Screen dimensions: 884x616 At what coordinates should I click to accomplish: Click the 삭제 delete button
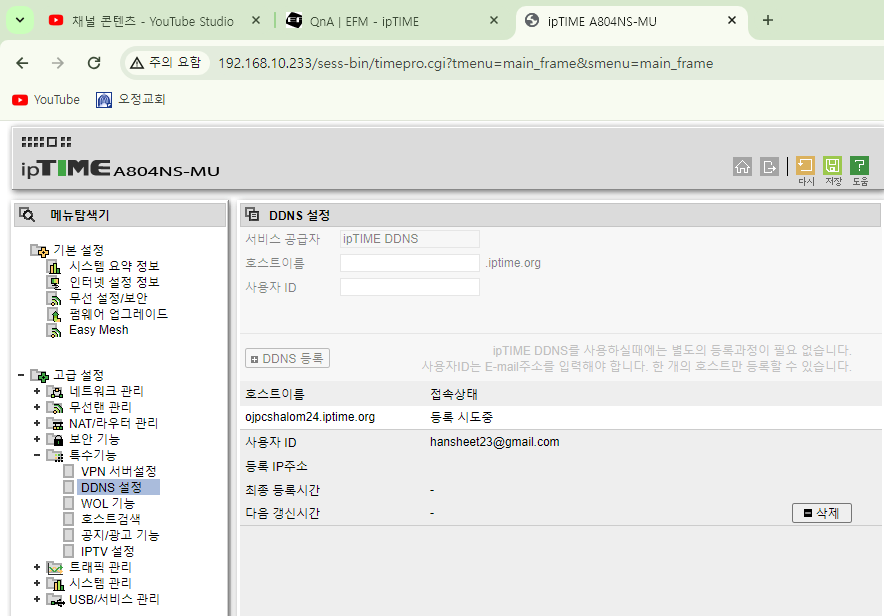tap(821, 513)
